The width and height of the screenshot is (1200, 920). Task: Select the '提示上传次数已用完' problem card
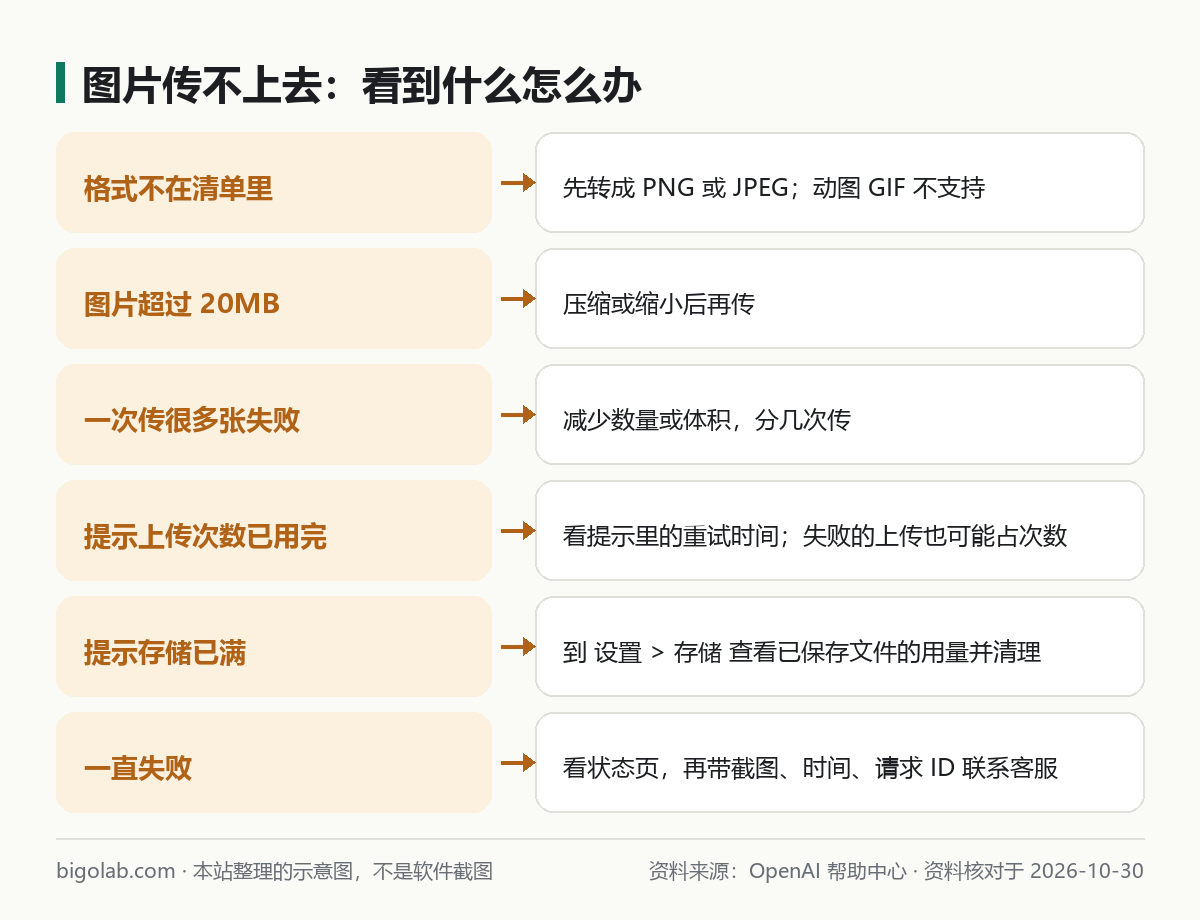274,531
